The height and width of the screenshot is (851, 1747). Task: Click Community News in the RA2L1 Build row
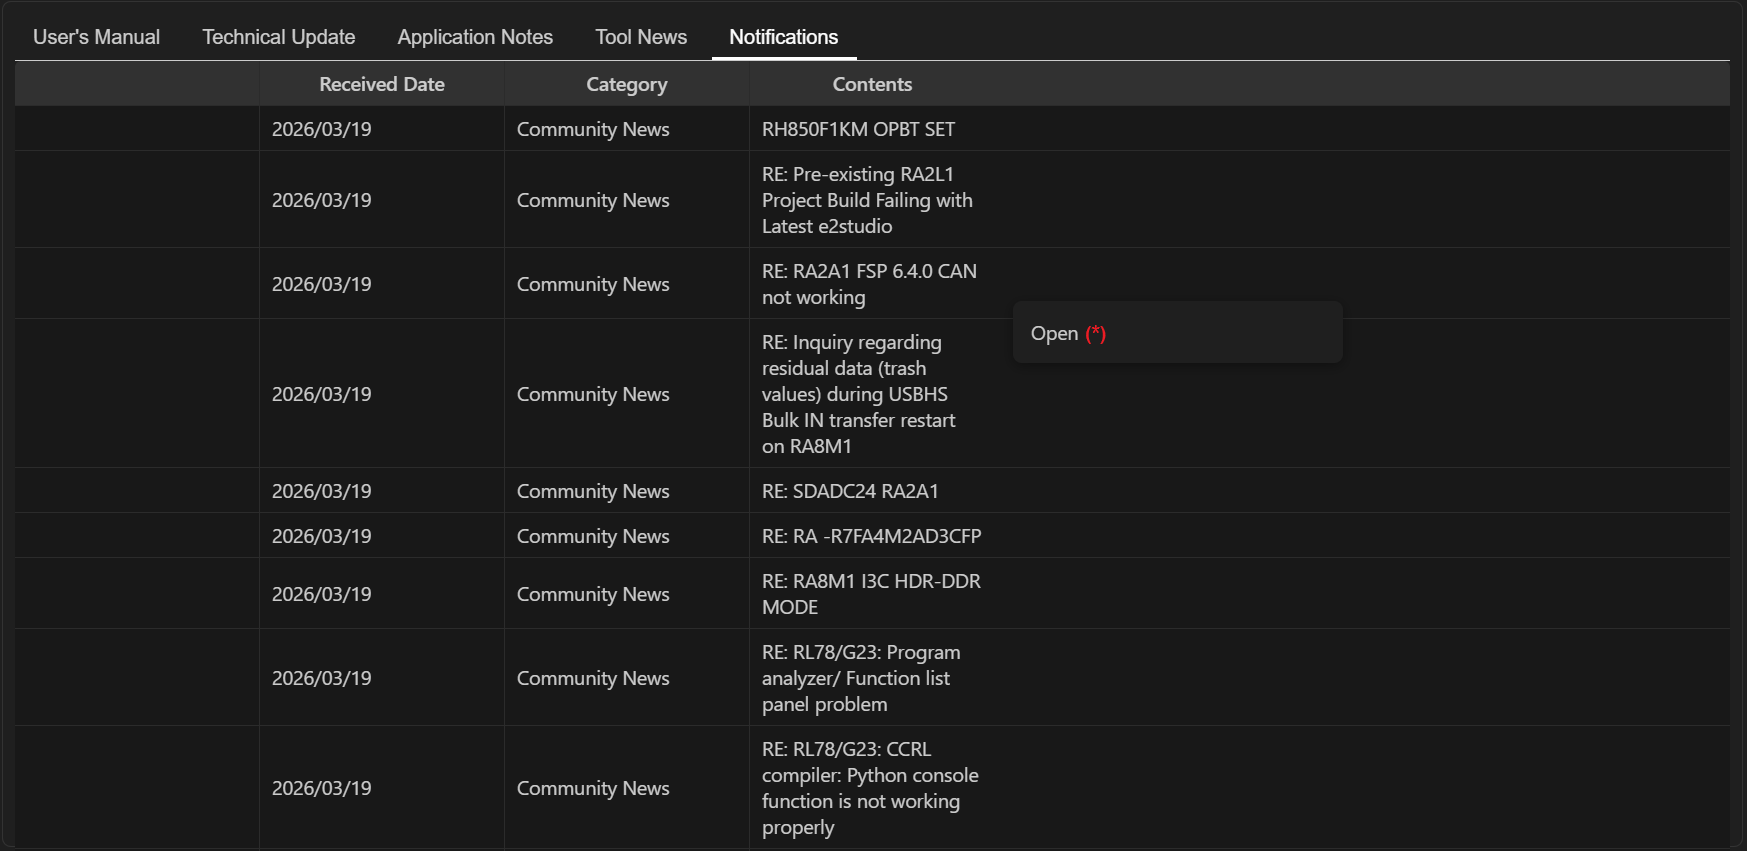[x=593, y=200]
